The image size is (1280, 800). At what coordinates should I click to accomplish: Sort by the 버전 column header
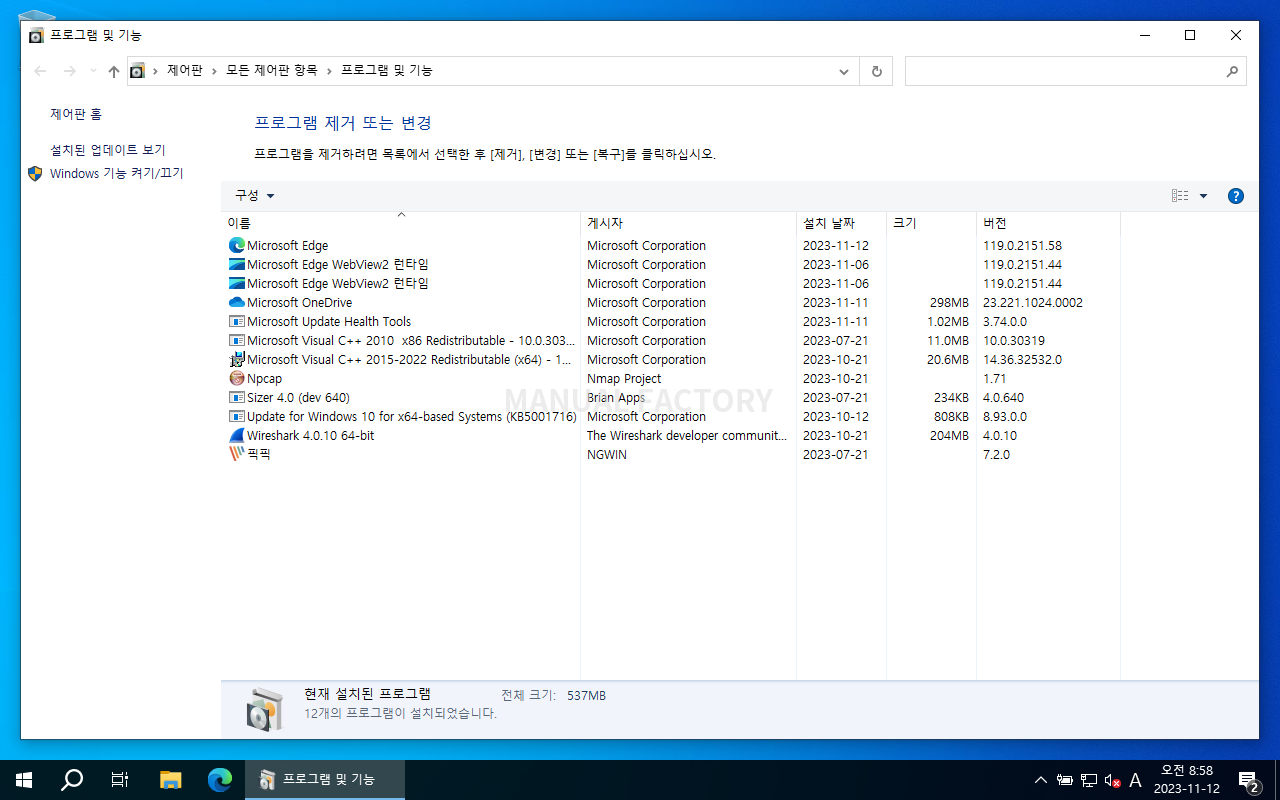(1048, 223)
